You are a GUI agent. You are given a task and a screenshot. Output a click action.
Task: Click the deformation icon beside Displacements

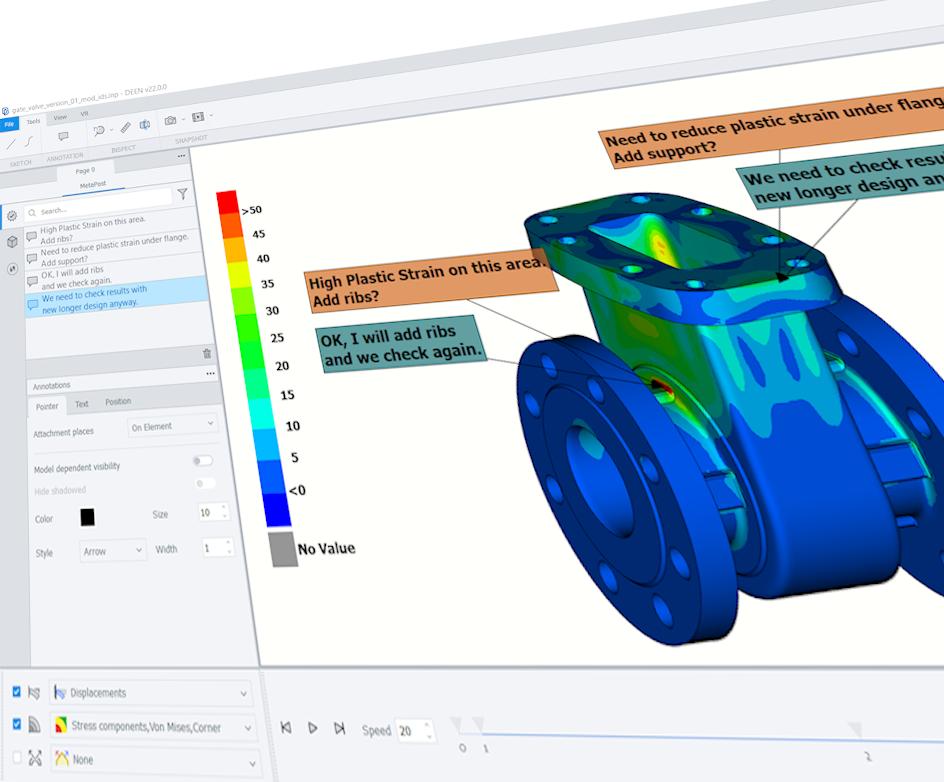click(34, 693)
